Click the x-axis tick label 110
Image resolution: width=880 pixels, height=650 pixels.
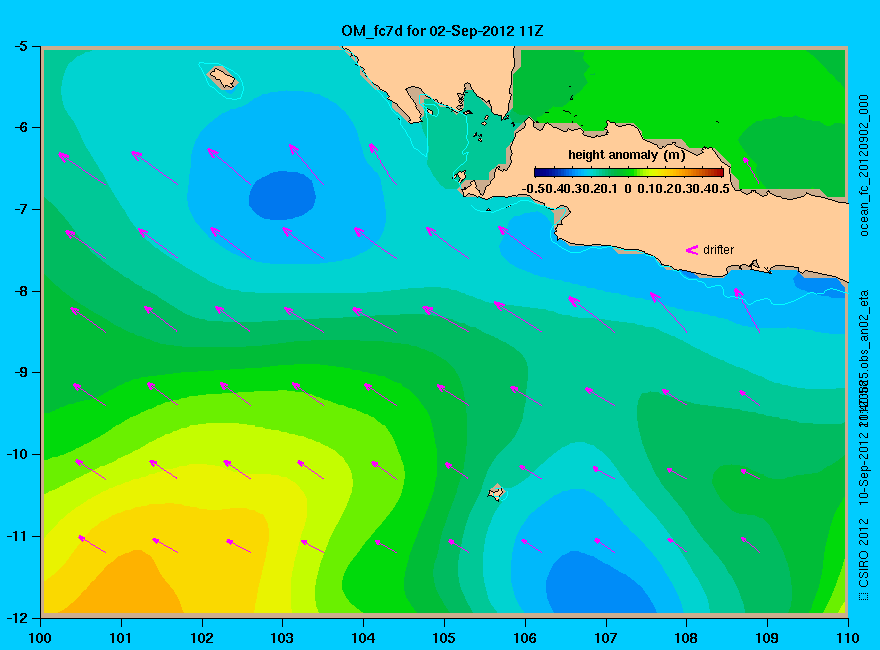(x=848, y=638)
